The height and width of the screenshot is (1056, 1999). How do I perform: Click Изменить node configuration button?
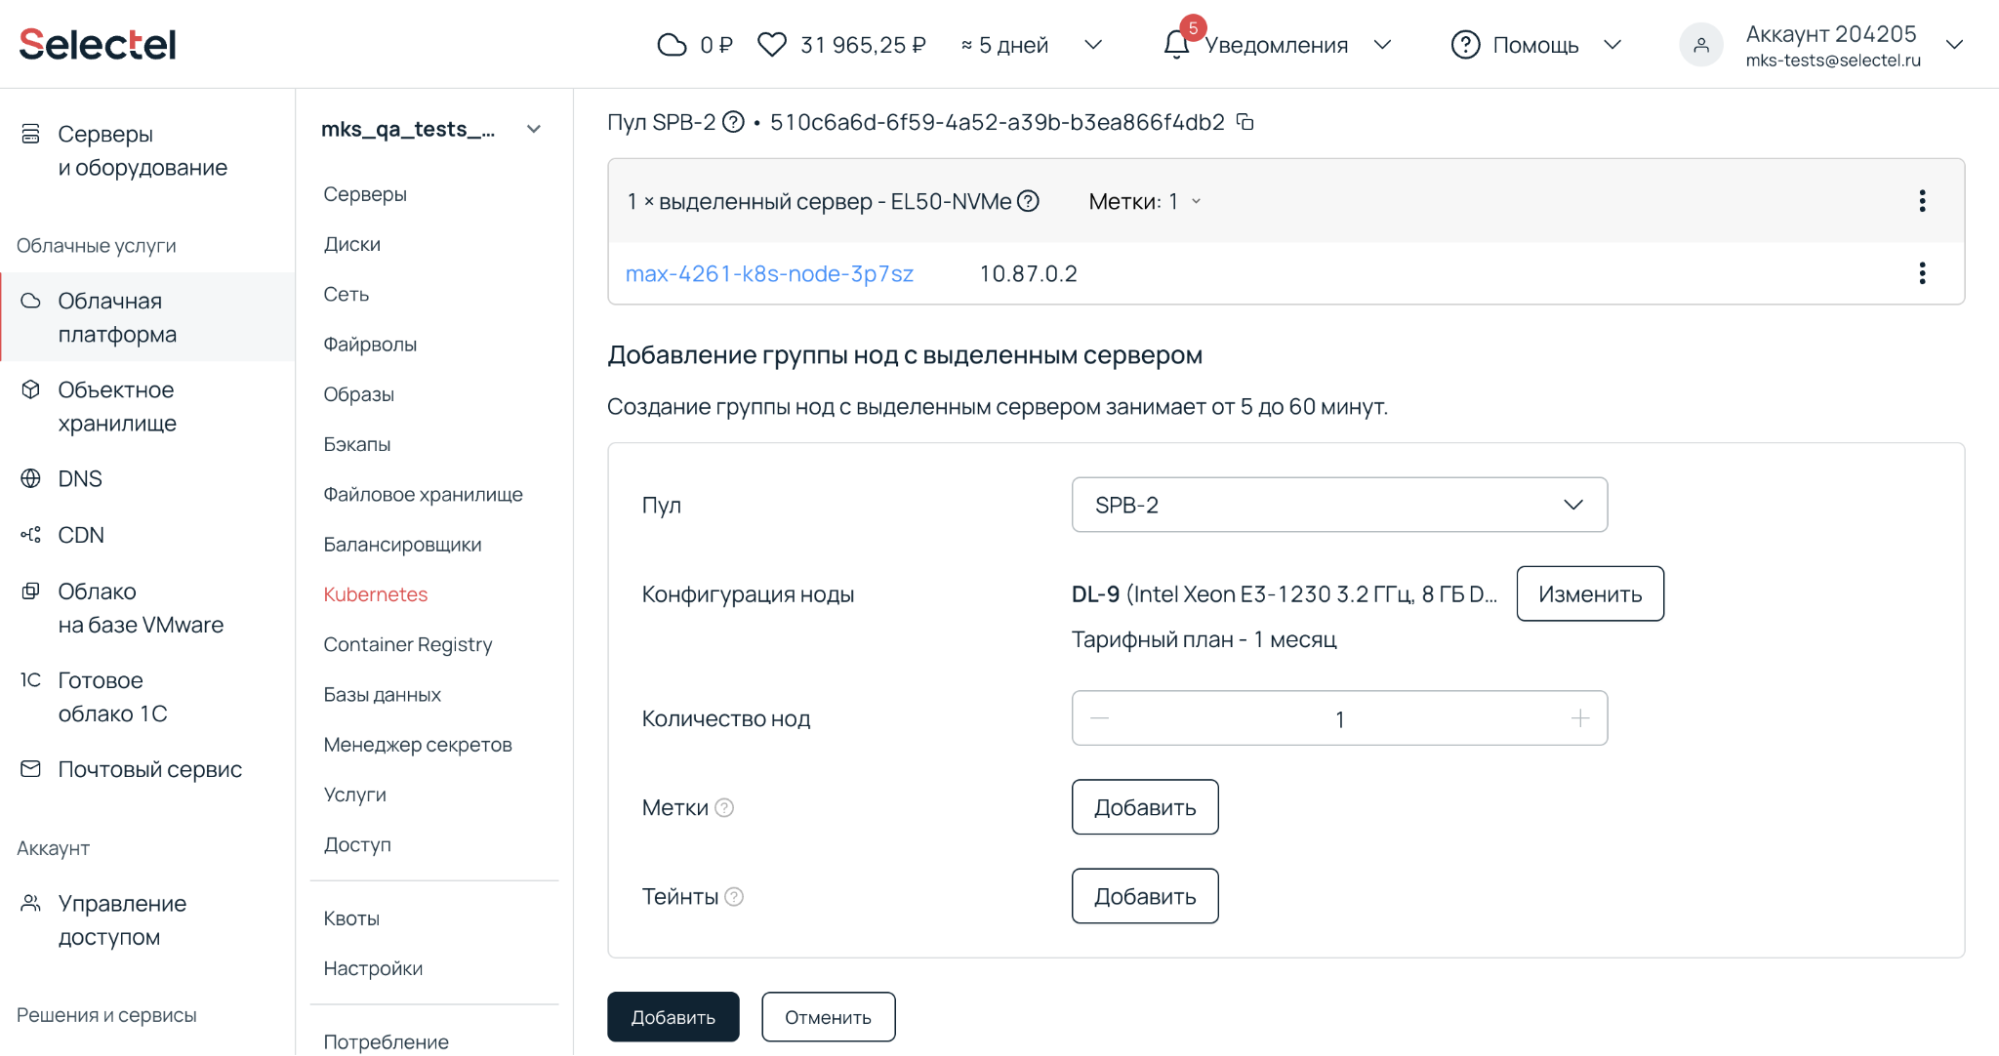1590,594
